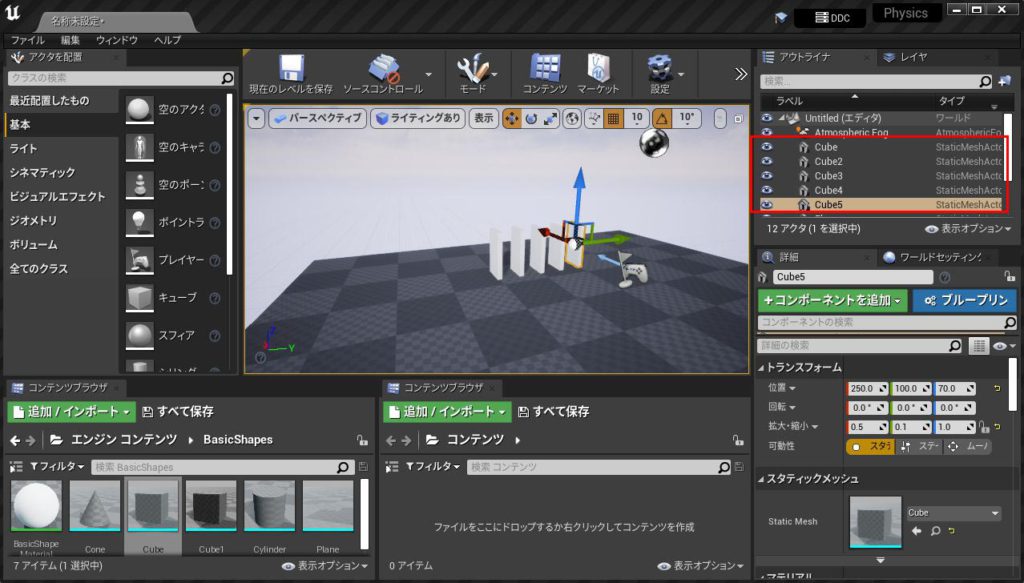Click the Cube (キューブ) placement icon
Screen dimensions: 1024x583
click(x=139, y=298)
